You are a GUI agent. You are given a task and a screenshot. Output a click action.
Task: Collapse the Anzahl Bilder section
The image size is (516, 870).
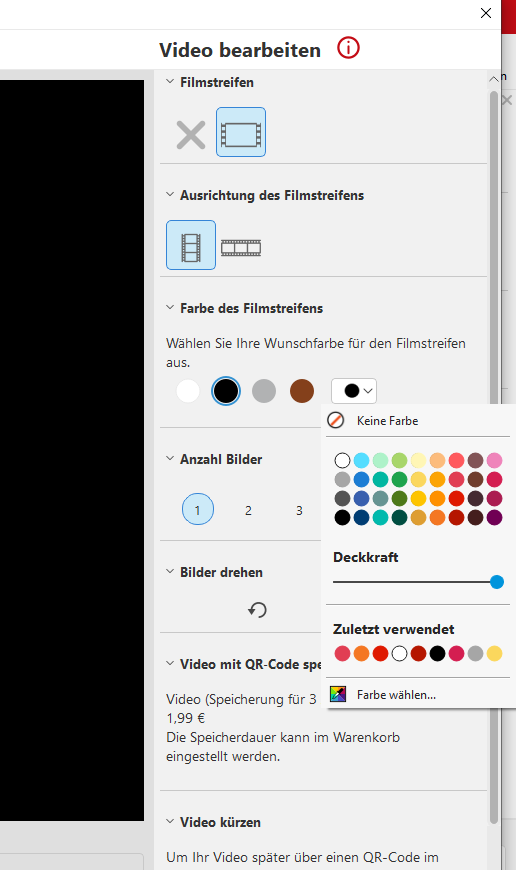(170, 459)
